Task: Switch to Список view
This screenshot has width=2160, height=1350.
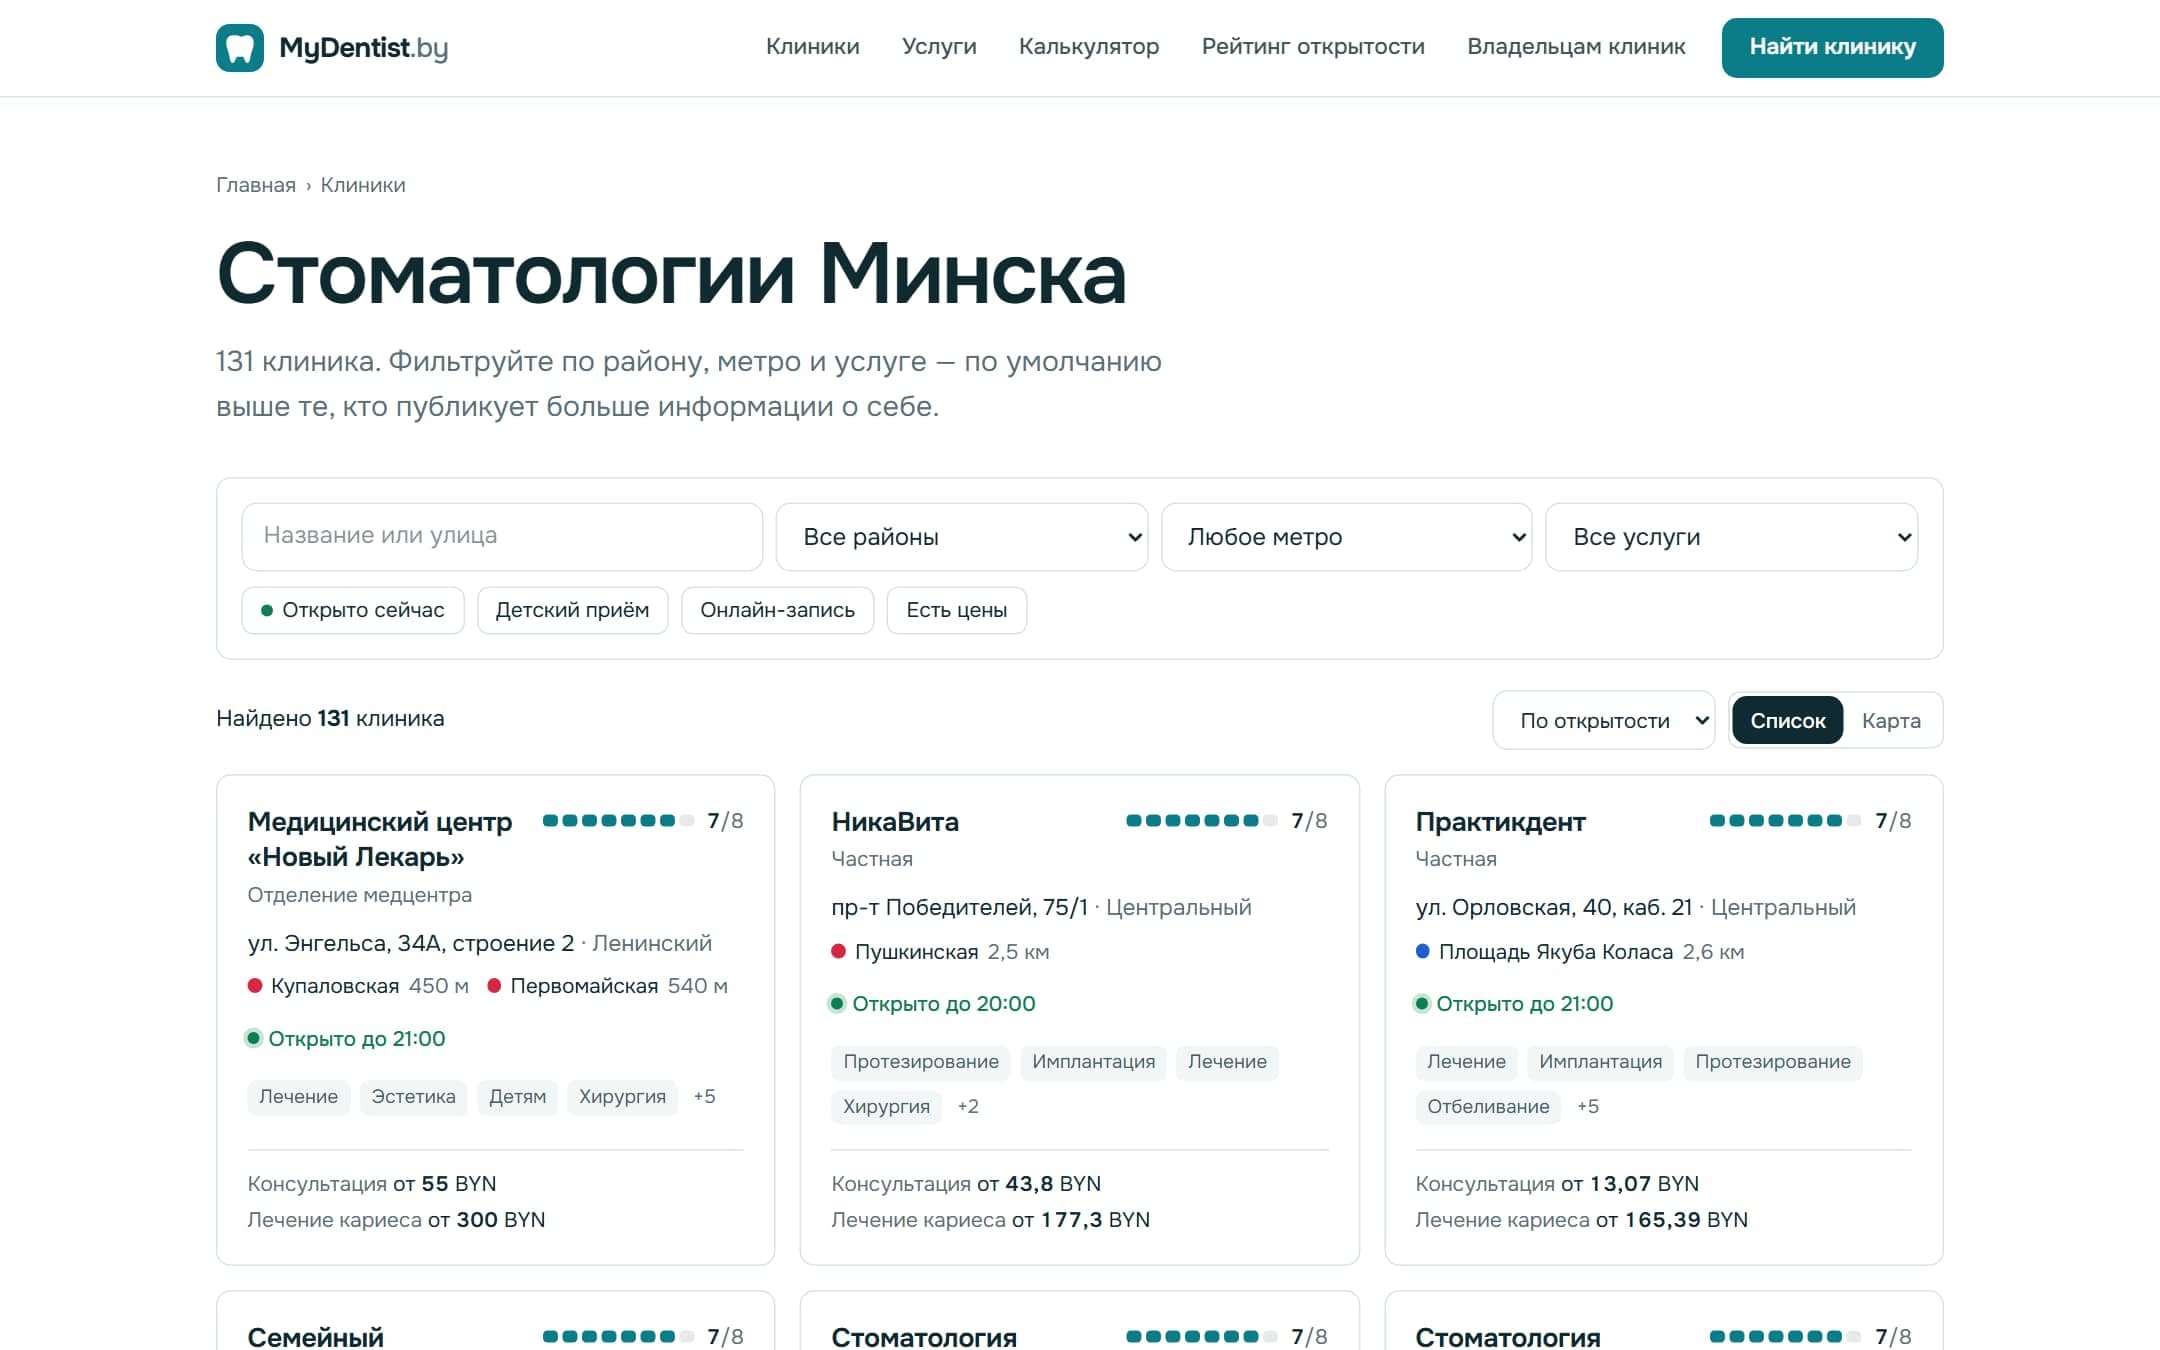Action: (x=1787, y=720)
